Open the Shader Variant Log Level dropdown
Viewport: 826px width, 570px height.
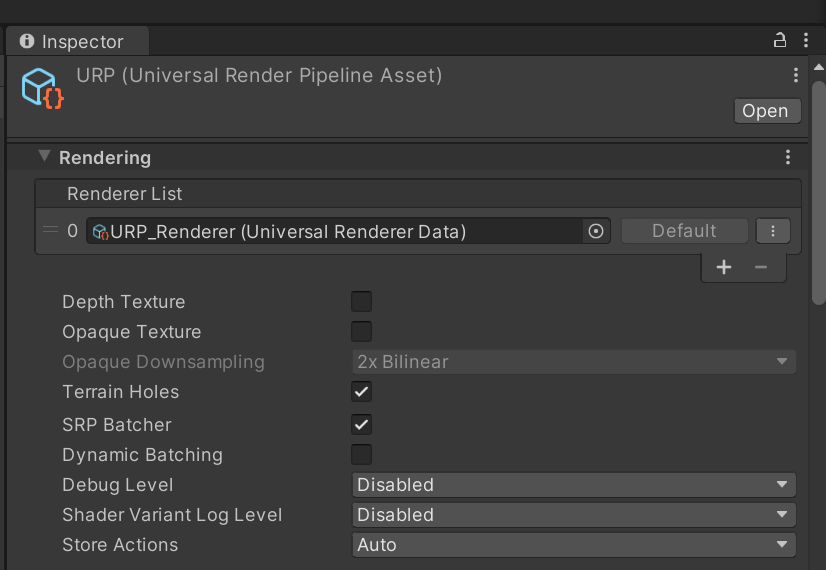[574, 515]
